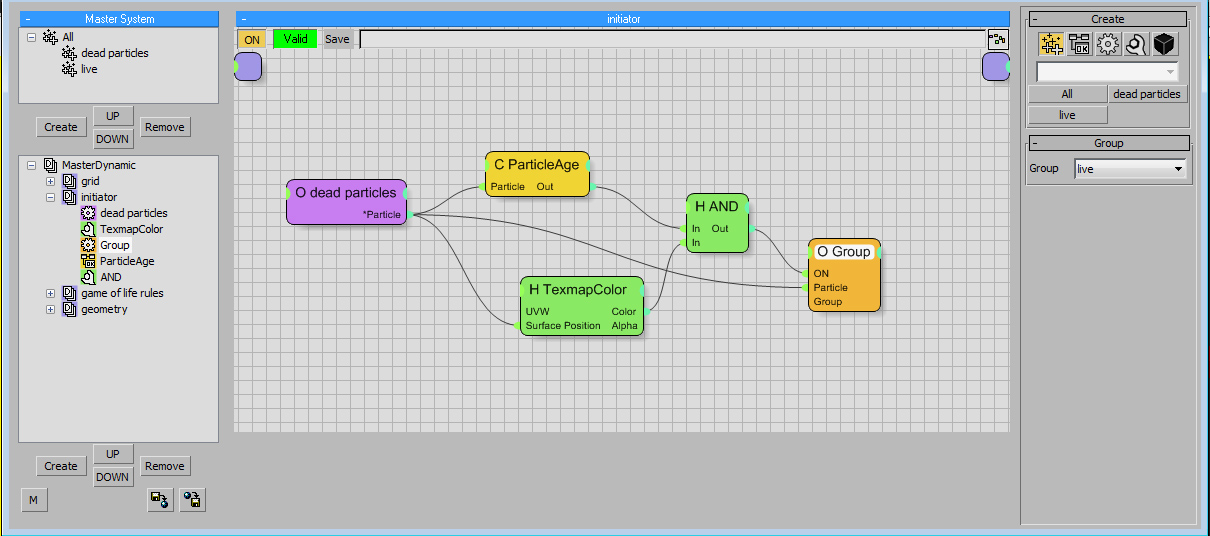Click dead particles operator icon under initiator
Screen dimensions: 1210x536
pyautogui.click(x=88, y=213)
